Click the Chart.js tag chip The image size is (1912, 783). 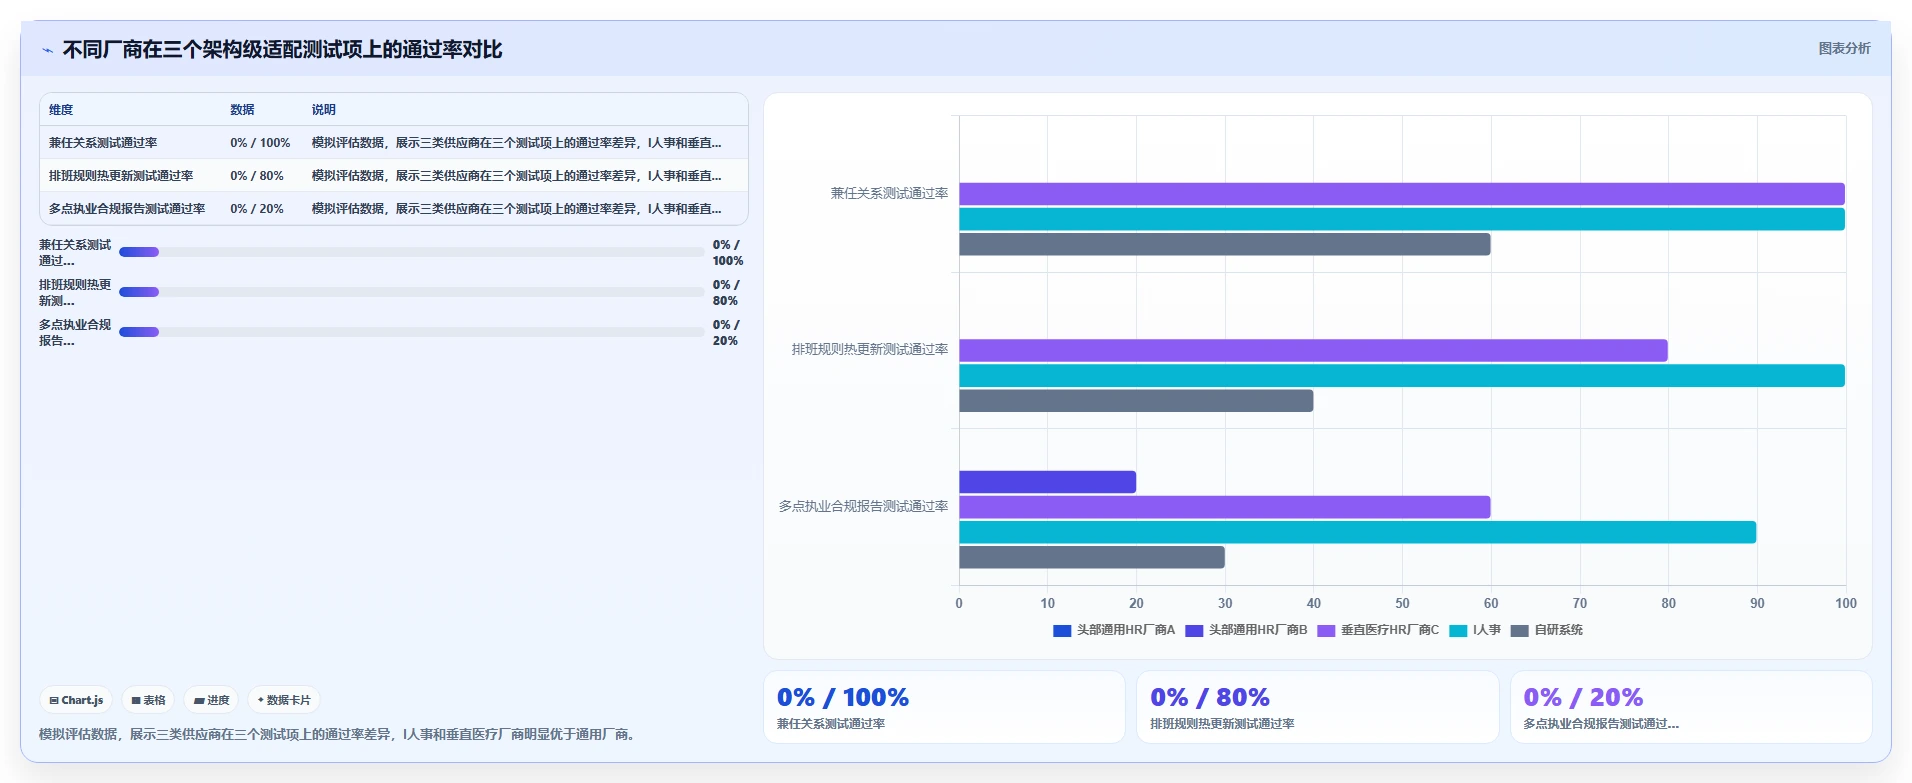point(77,700)
